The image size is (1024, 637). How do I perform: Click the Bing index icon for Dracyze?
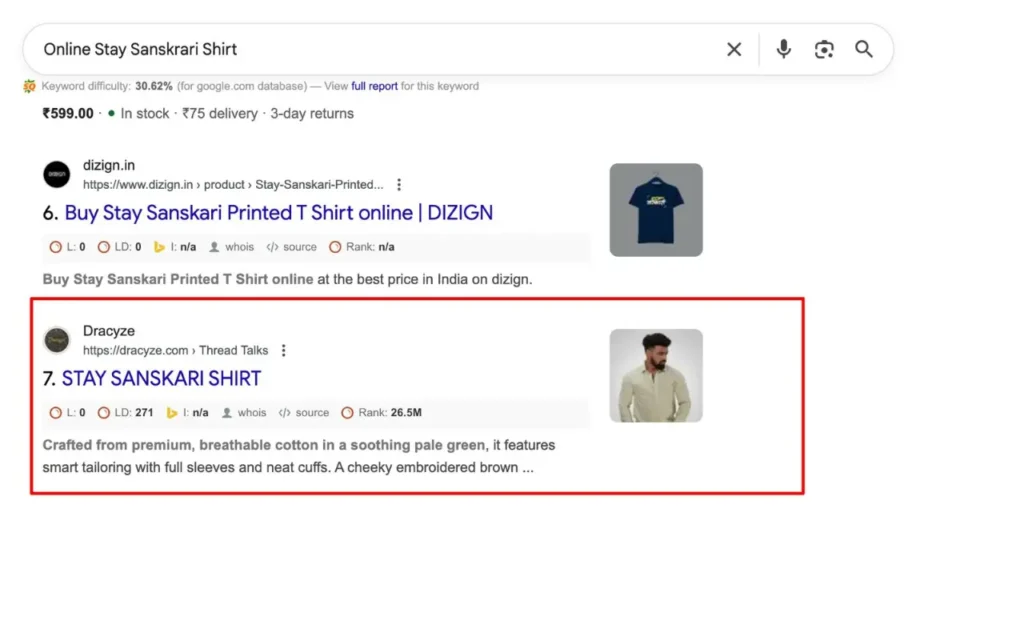click(x=172, y=413)
